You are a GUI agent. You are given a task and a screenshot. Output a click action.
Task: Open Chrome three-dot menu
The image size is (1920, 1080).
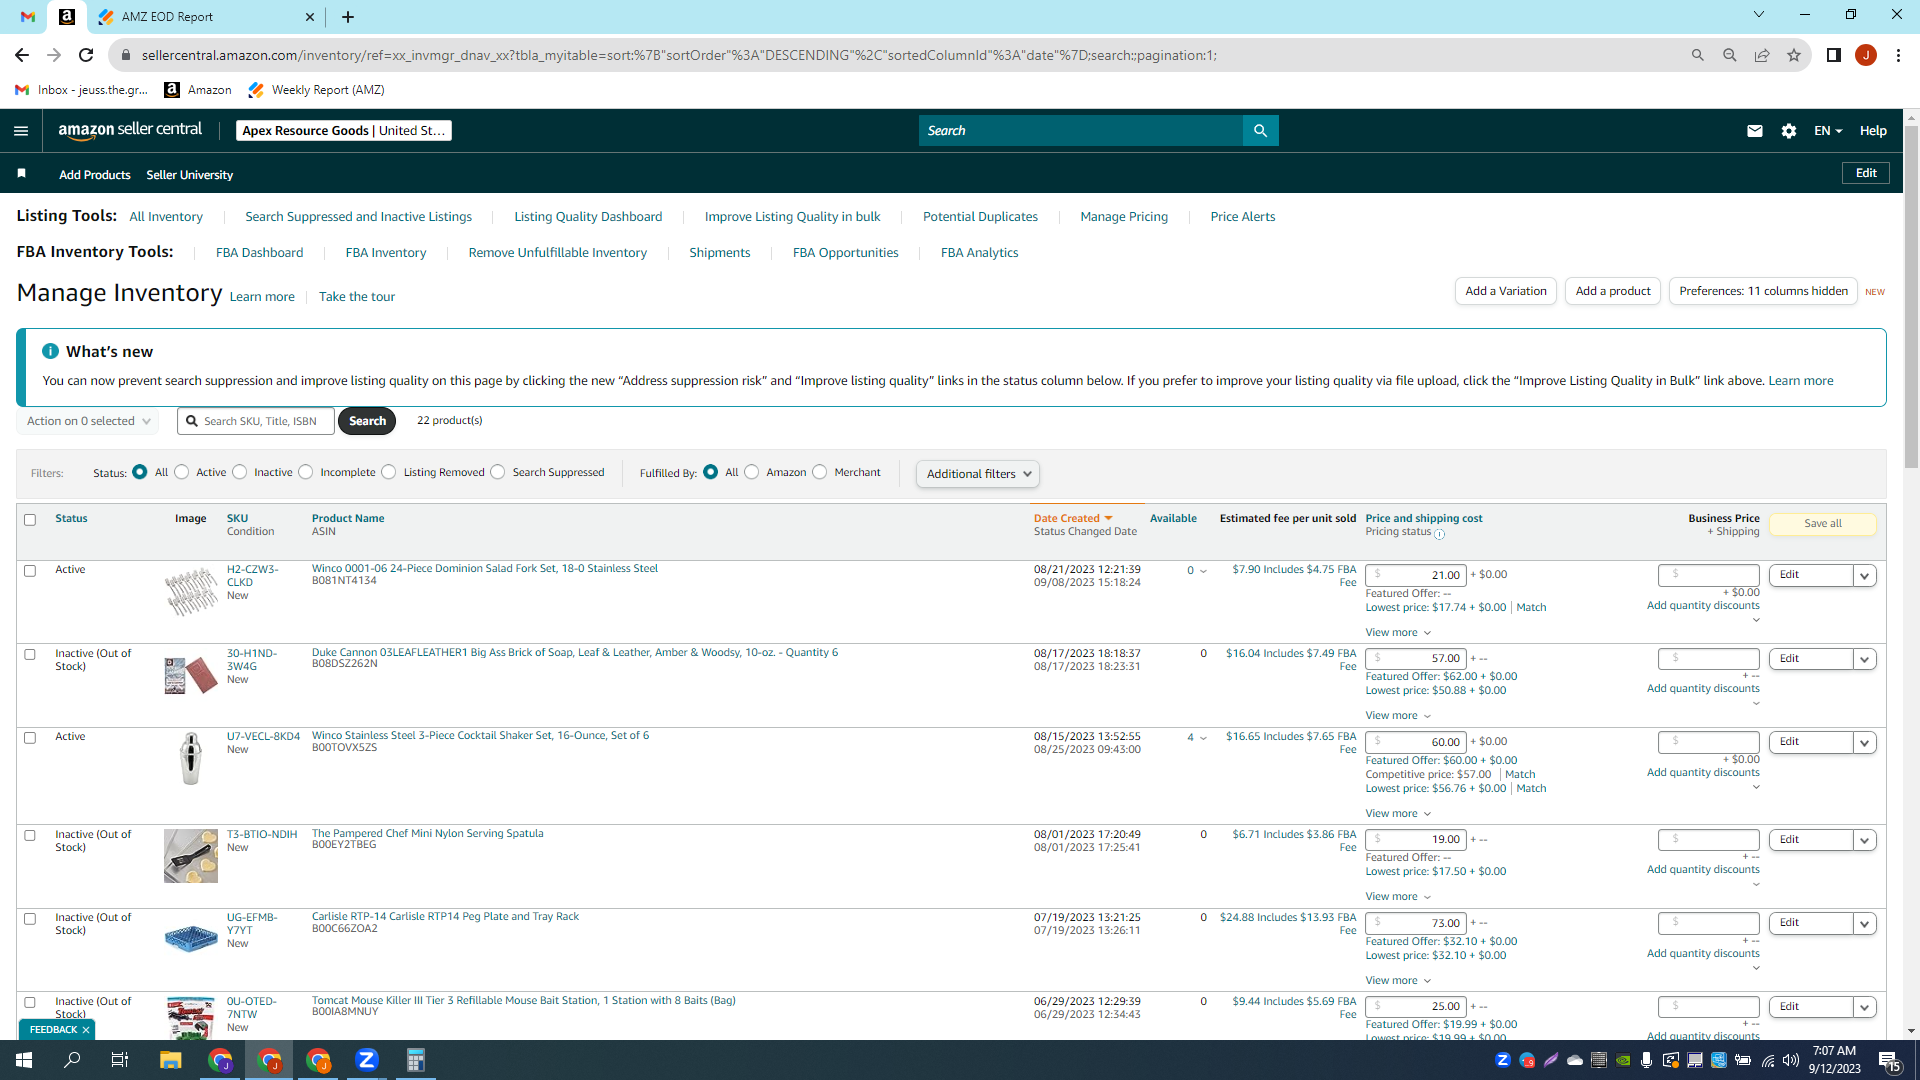coord(1898,55)
